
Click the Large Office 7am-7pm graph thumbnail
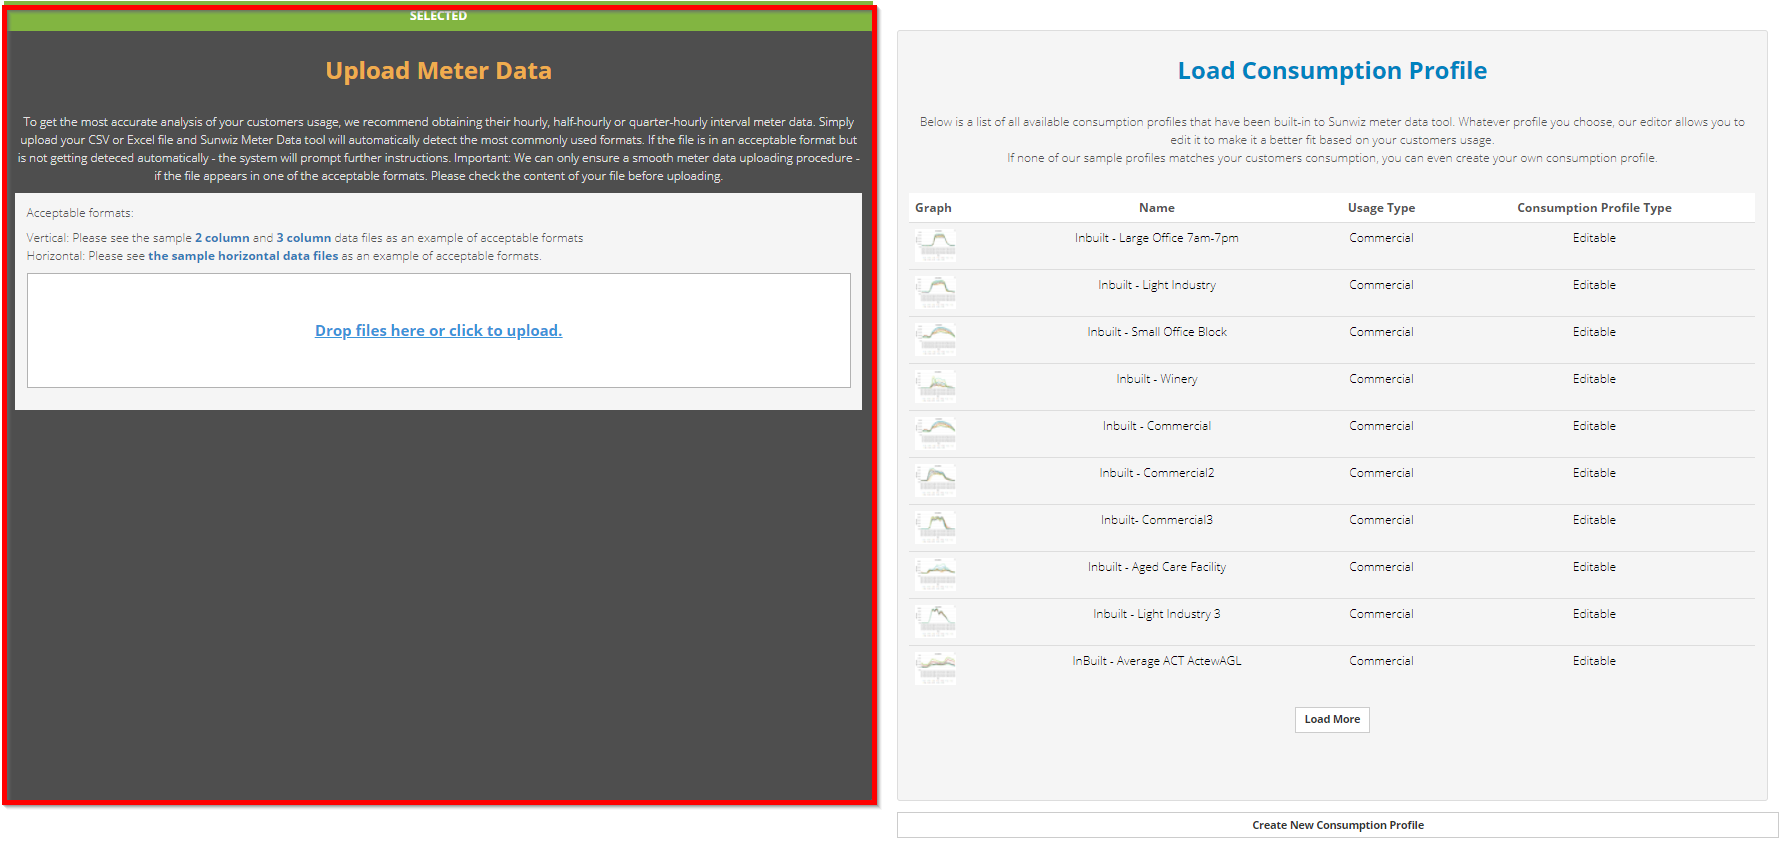(936, 245)
